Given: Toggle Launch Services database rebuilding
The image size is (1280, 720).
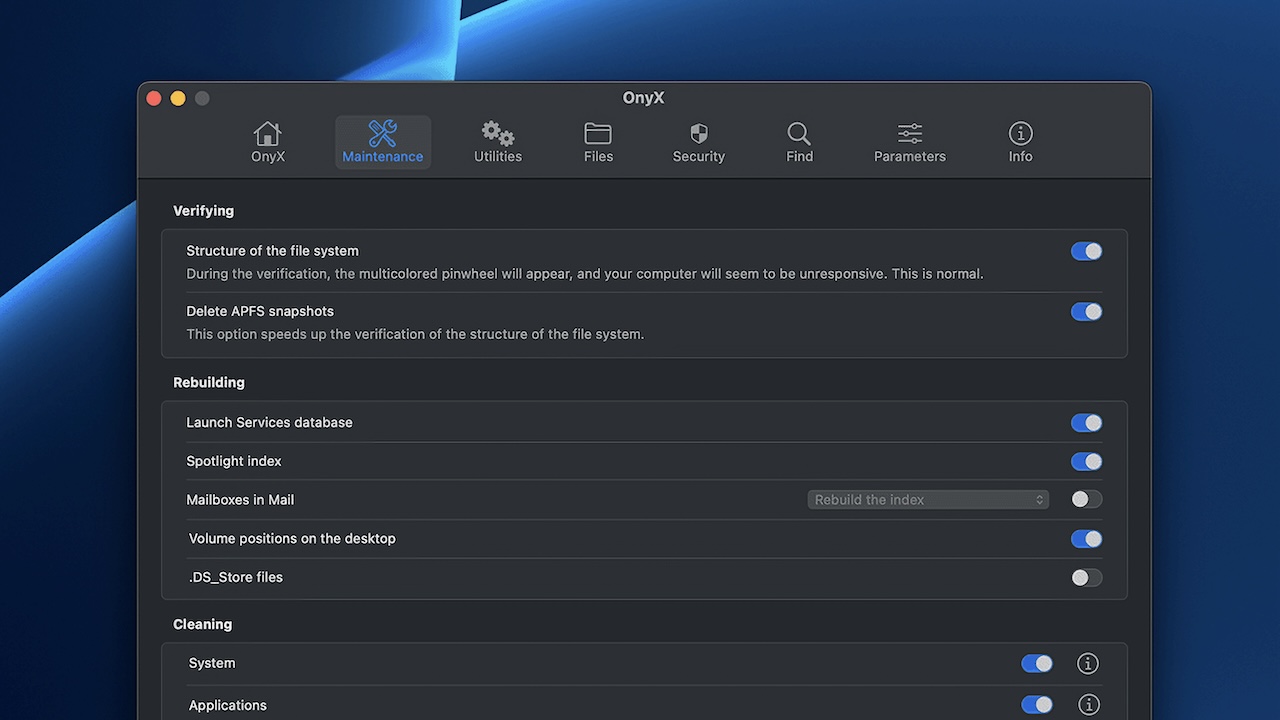Looking at the screenshot, I should [1086, 423].
